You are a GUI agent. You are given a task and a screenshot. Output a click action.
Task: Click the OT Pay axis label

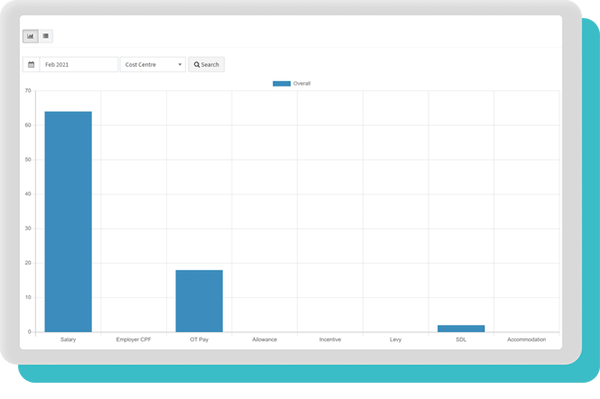tap(199, 339)
